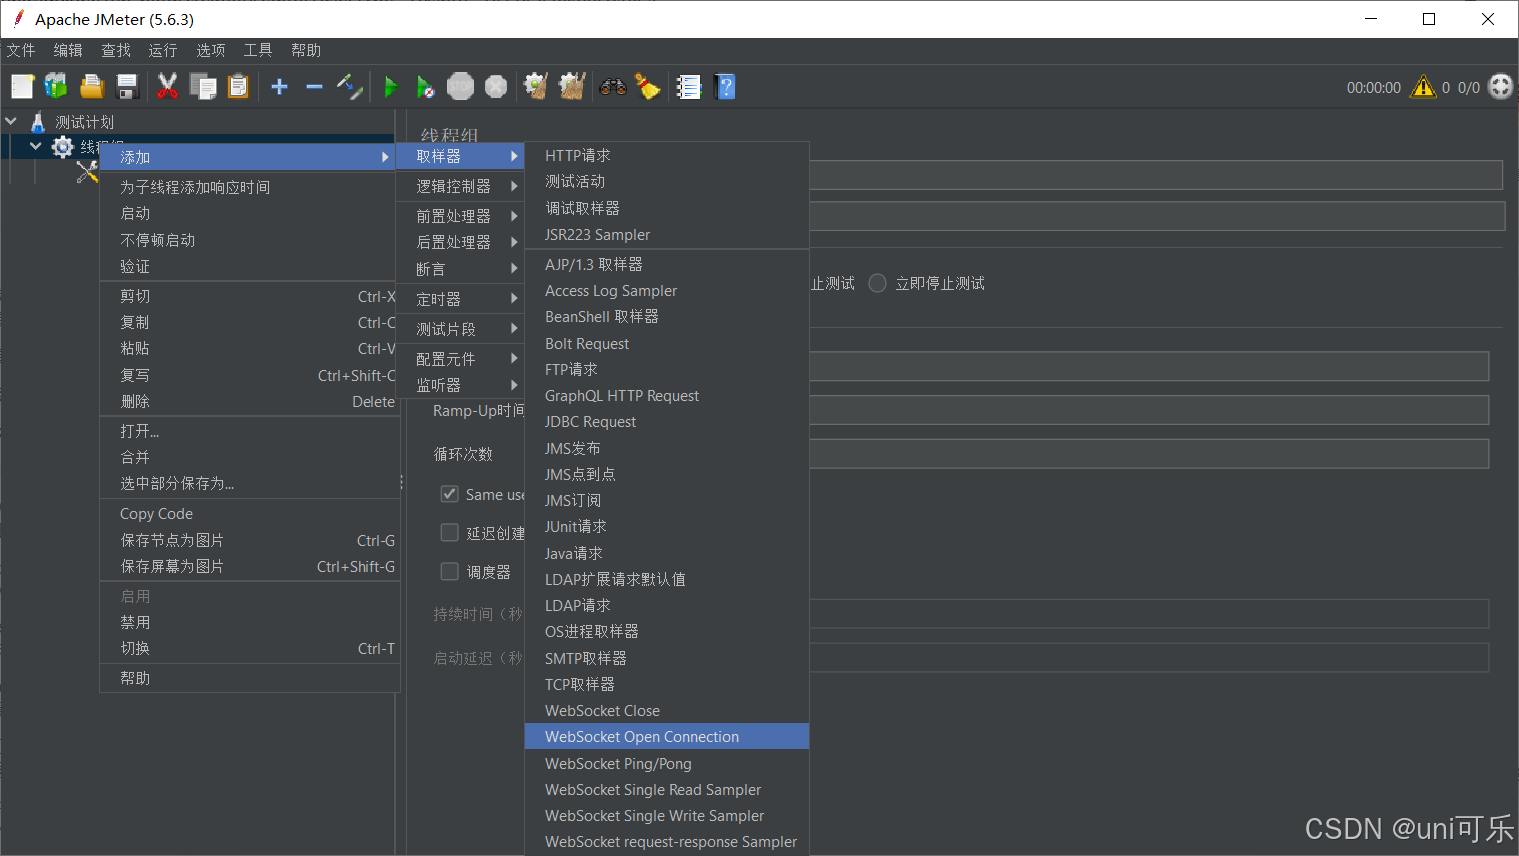Image resolution: width=1519 pixels, height=856 pixels.
Task: Click the Reset Search yellow broom icon
Action: pyautogui.click(x=648, y=87)
